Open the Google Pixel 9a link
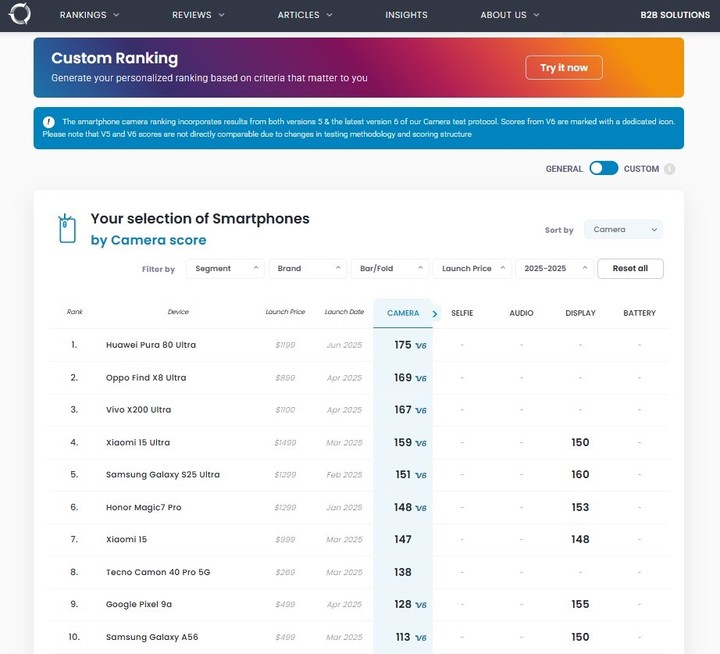The image size is (720, 654). click(139, 604)
